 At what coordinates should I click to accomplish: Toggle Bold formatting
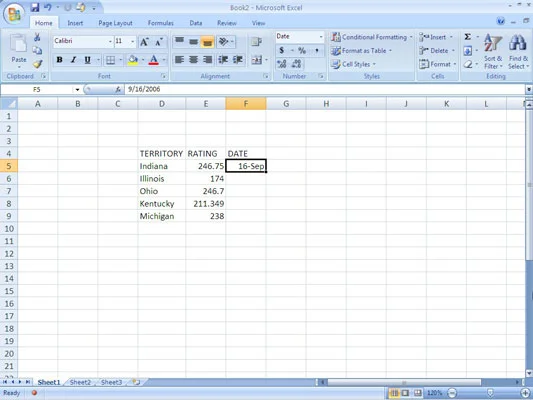[59, 60]
